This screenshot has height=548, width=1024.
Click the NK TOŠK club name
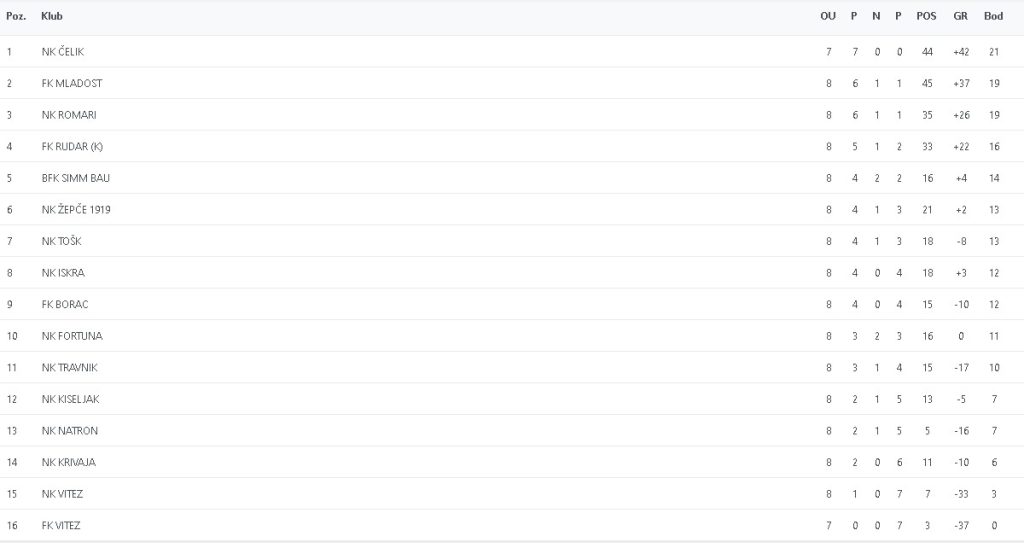tap(62, 242)
